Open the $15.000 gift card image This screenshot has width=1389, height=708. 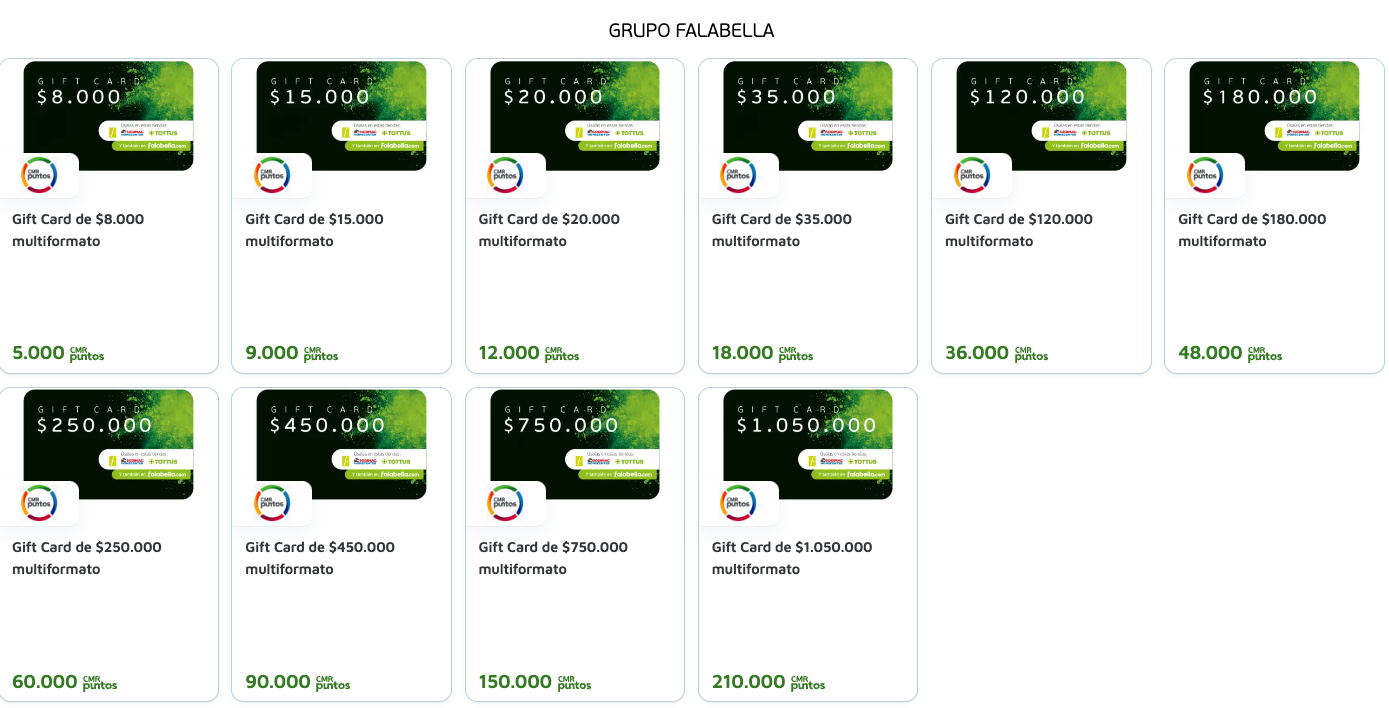click(341, 115)
